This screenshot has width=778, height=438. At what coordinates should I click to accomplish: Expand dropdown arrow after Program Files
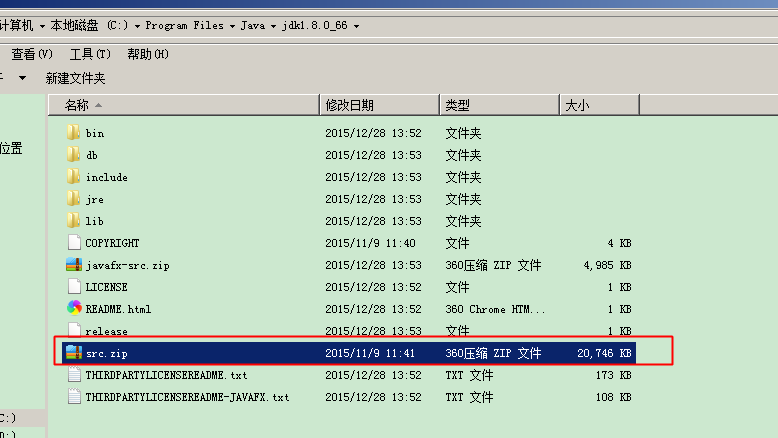(x=232, y=26)
